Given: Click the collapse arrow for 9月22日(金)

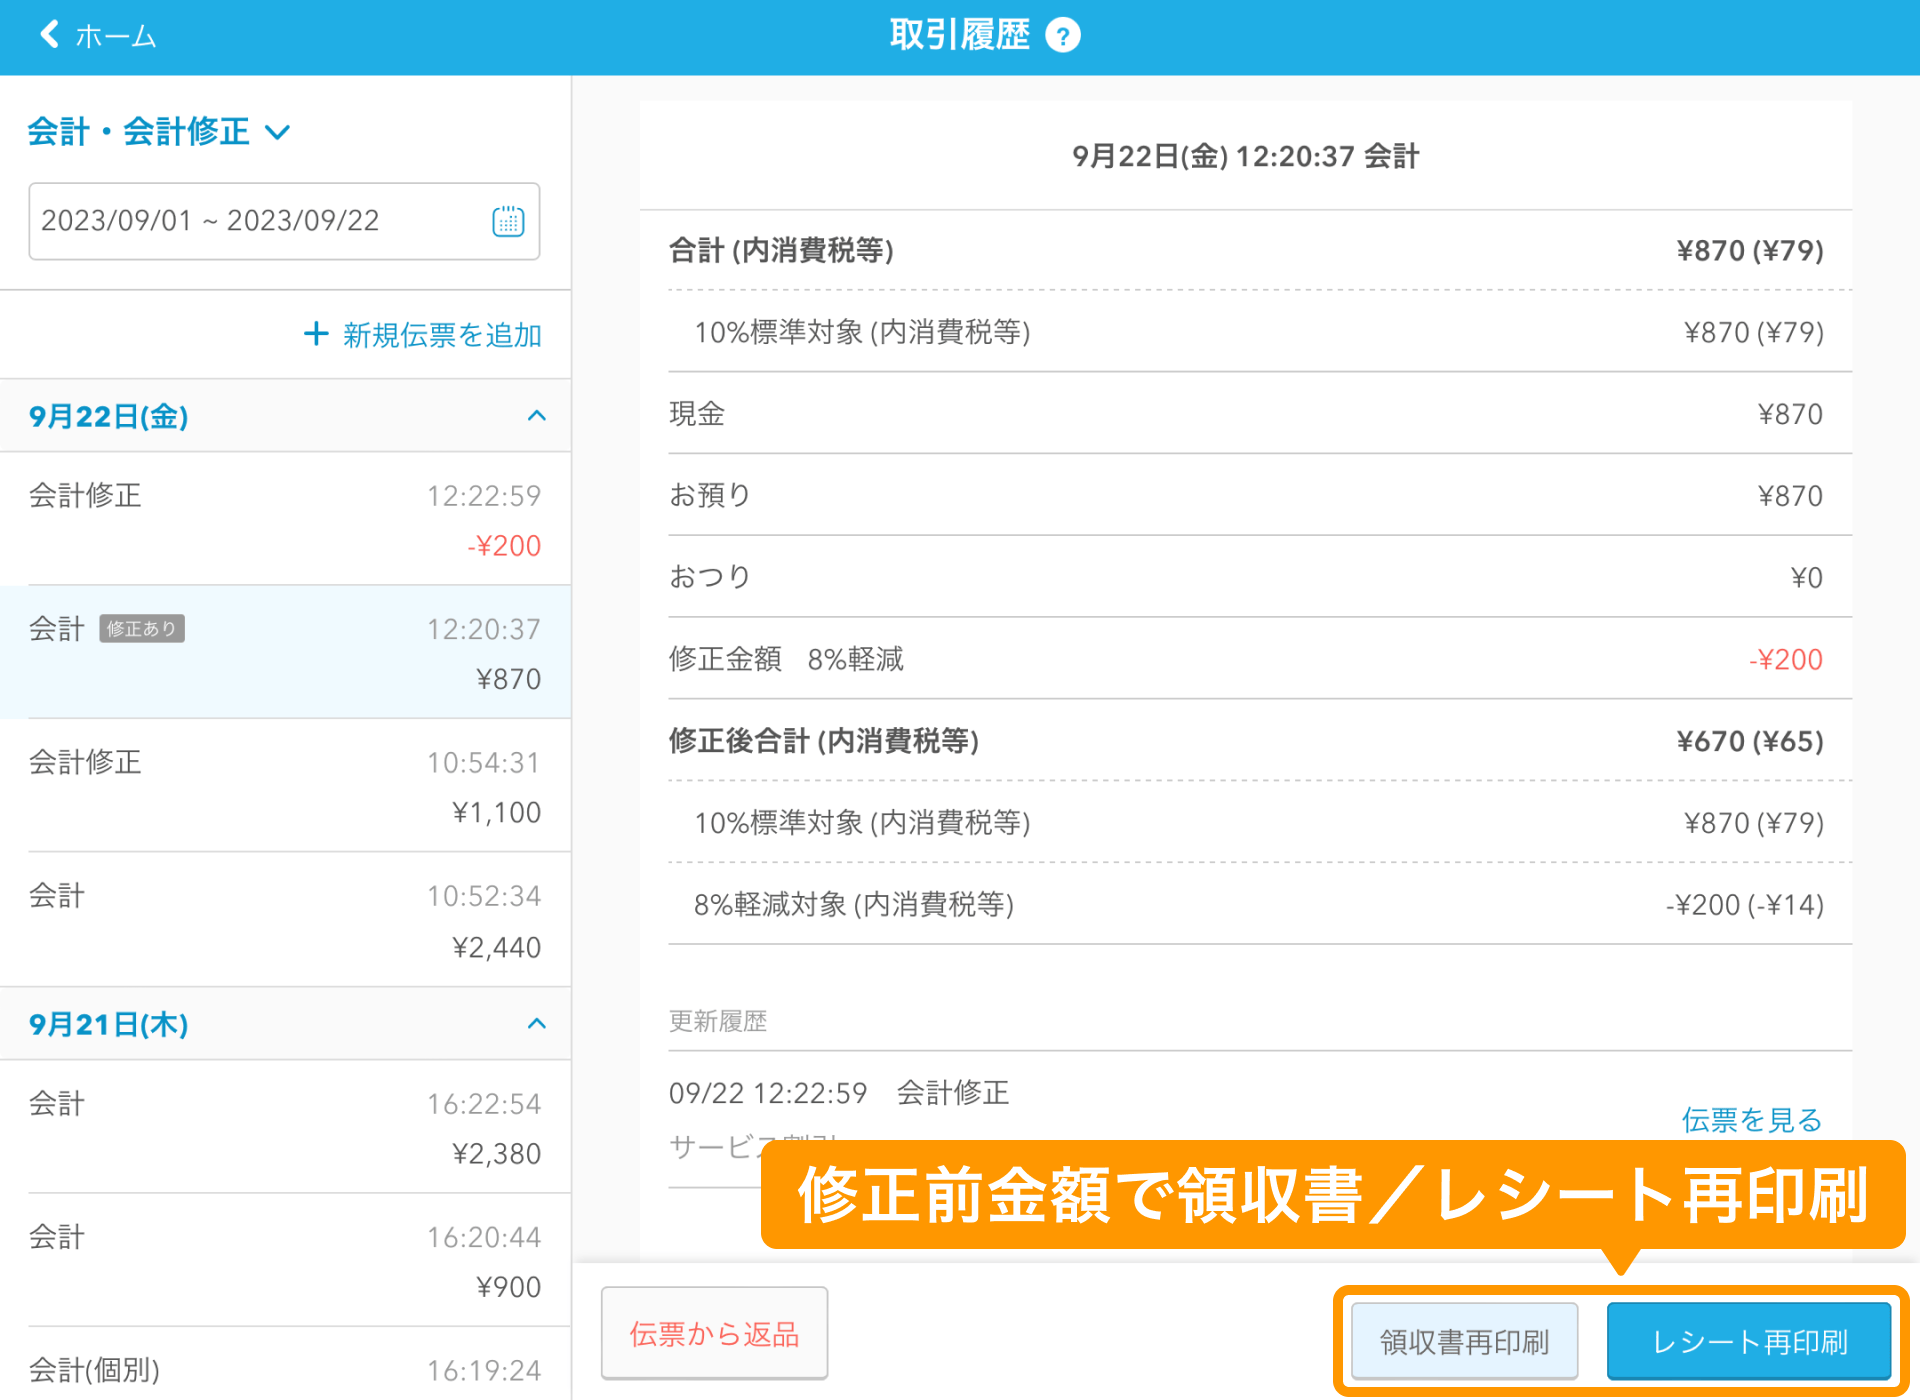Looking at the screenshot, I should 537,416.
